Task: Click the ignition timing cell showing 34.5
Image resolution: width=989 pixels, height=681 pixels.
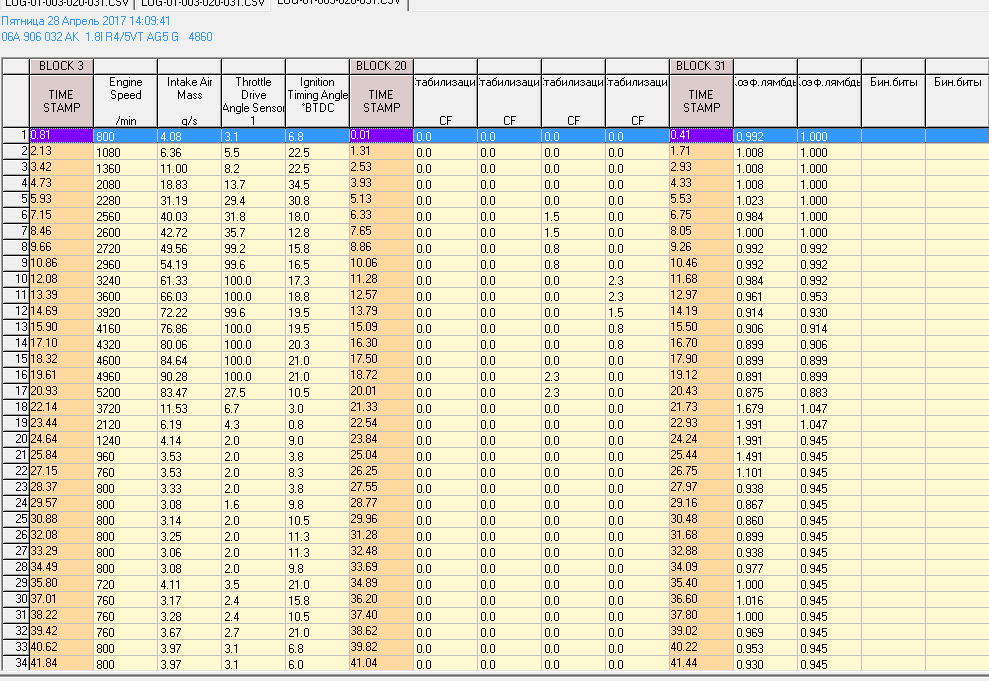Action: (x=317, y=183)
